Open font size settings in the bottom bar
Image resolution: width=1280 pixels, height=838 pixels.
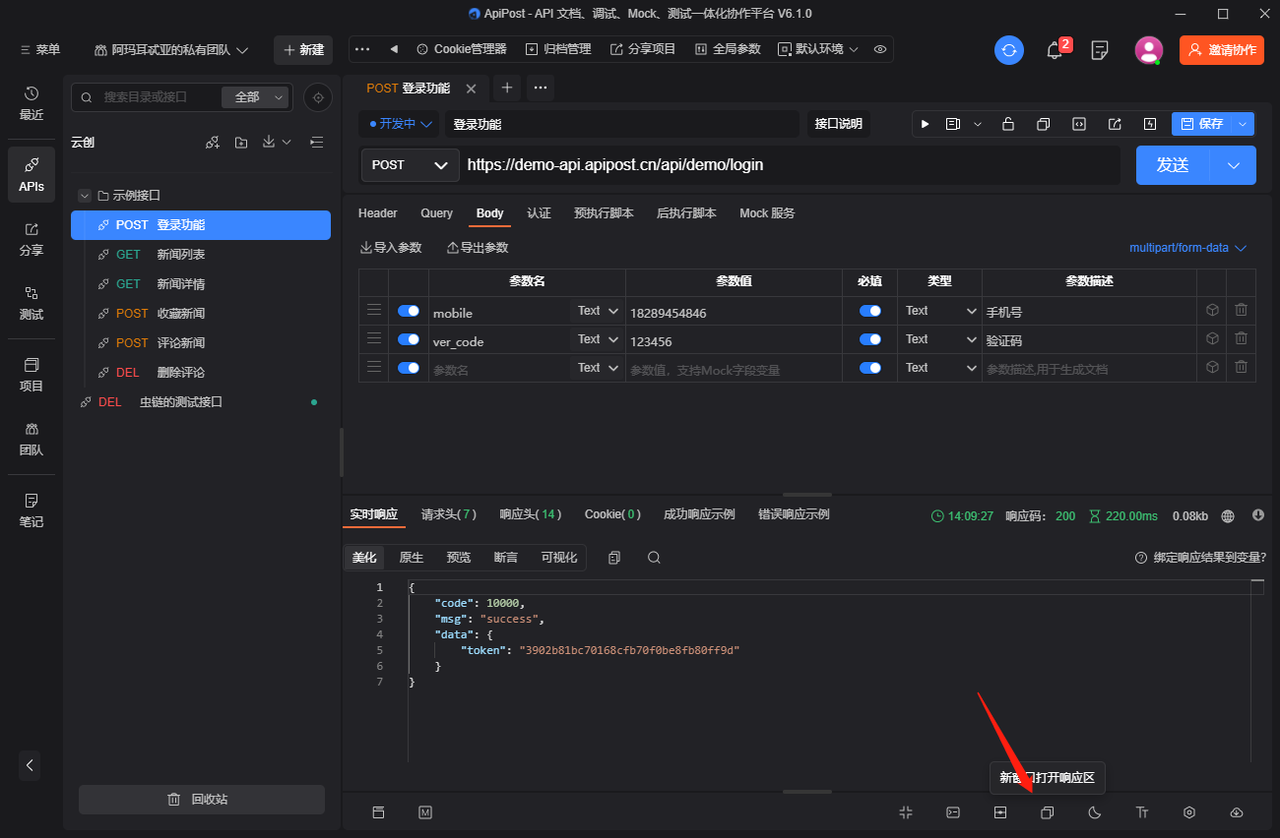(1142, 813)
